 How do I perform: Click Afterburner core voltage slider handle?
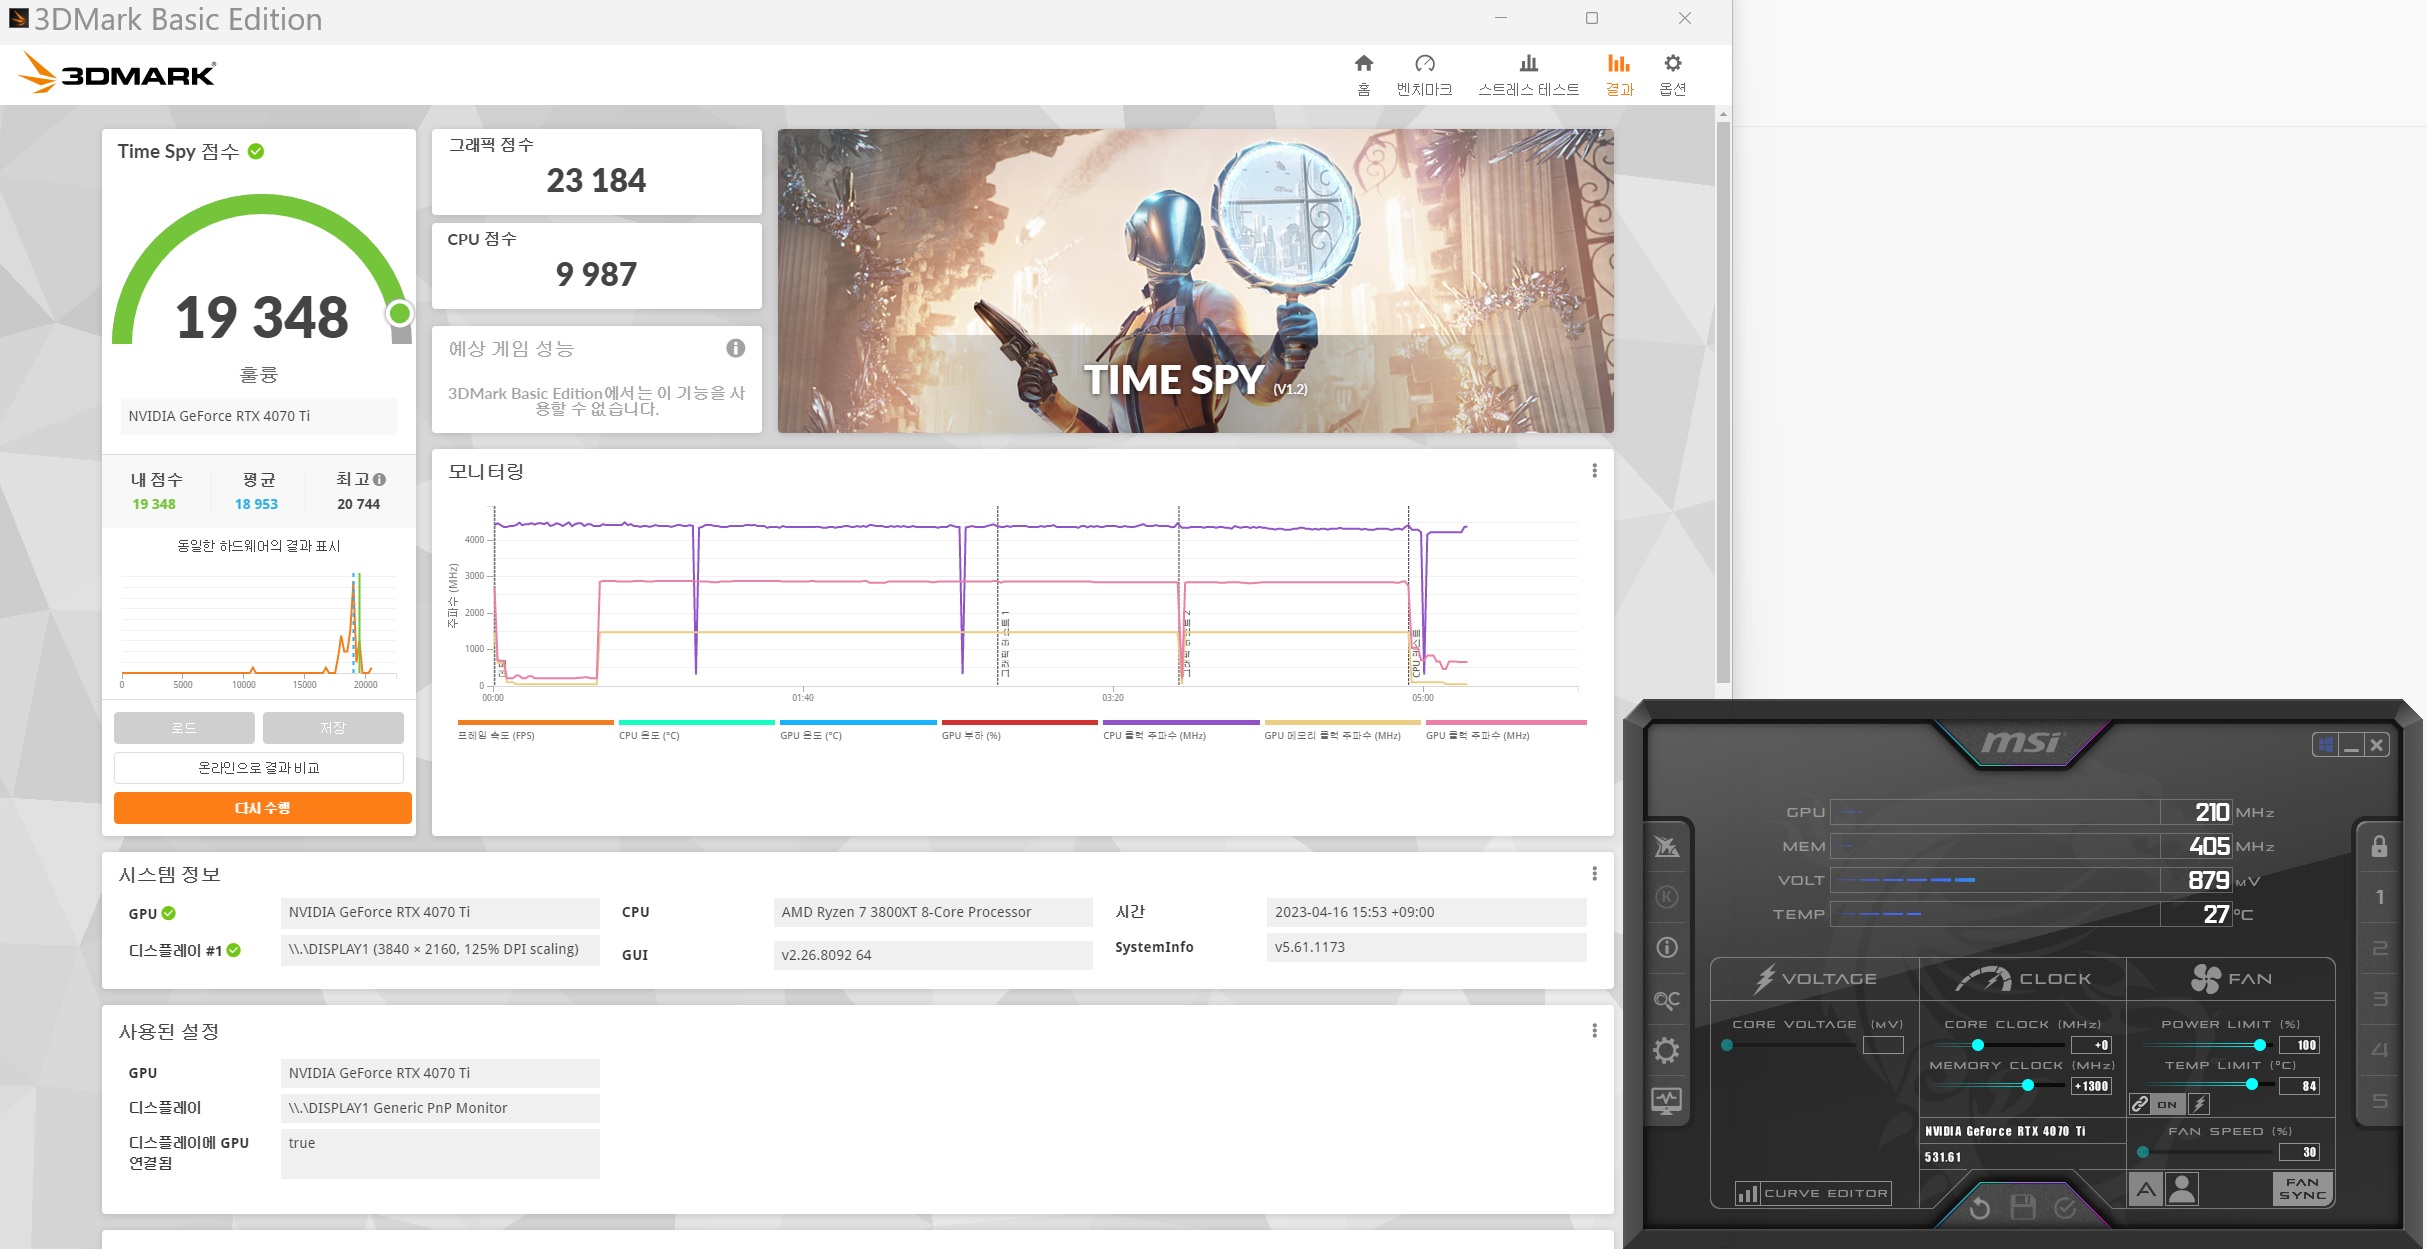tap(1727, 1045)
